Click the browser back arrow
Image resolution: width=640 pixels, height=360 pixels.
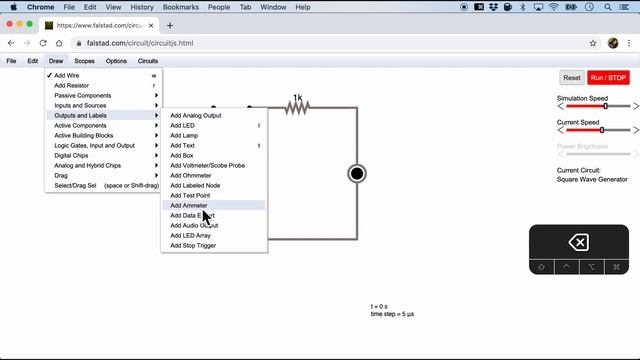pos(11,43)
